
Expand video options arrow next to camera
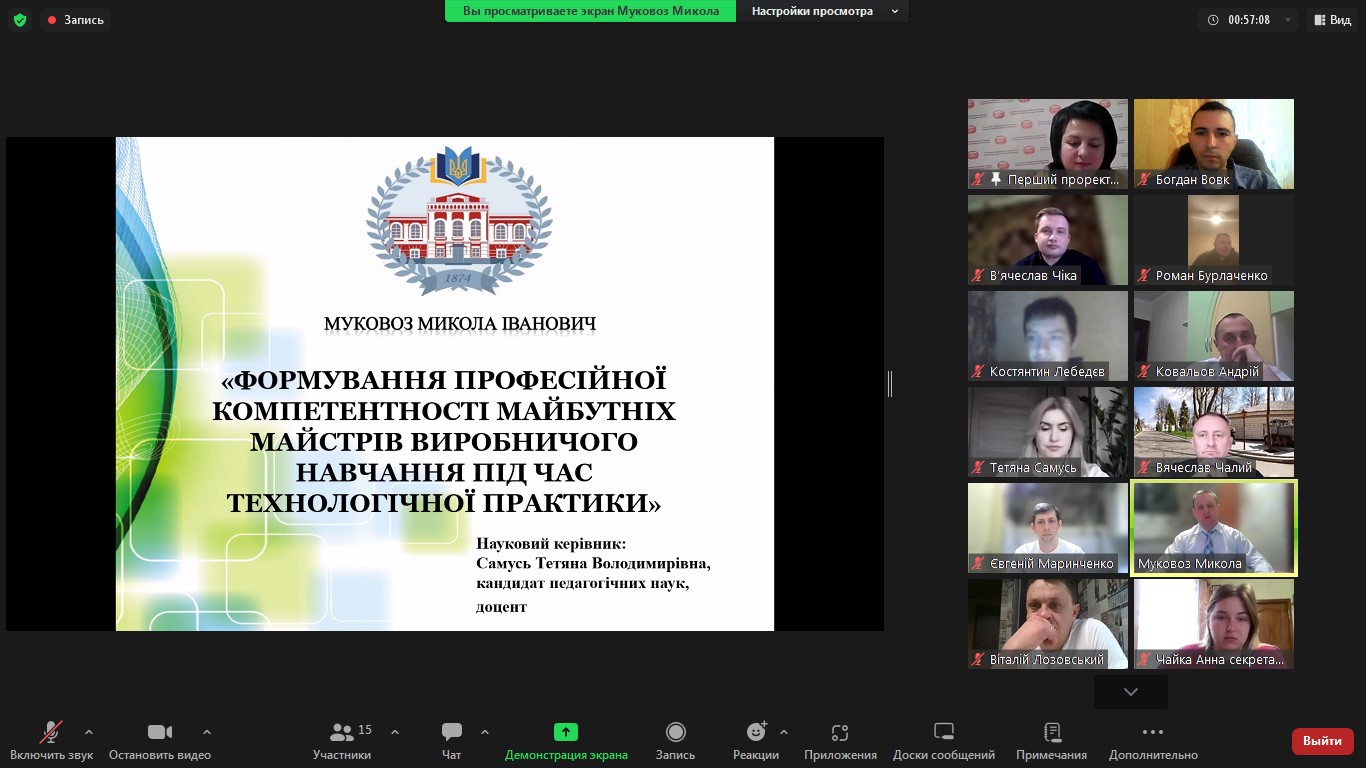coord(207,732)
